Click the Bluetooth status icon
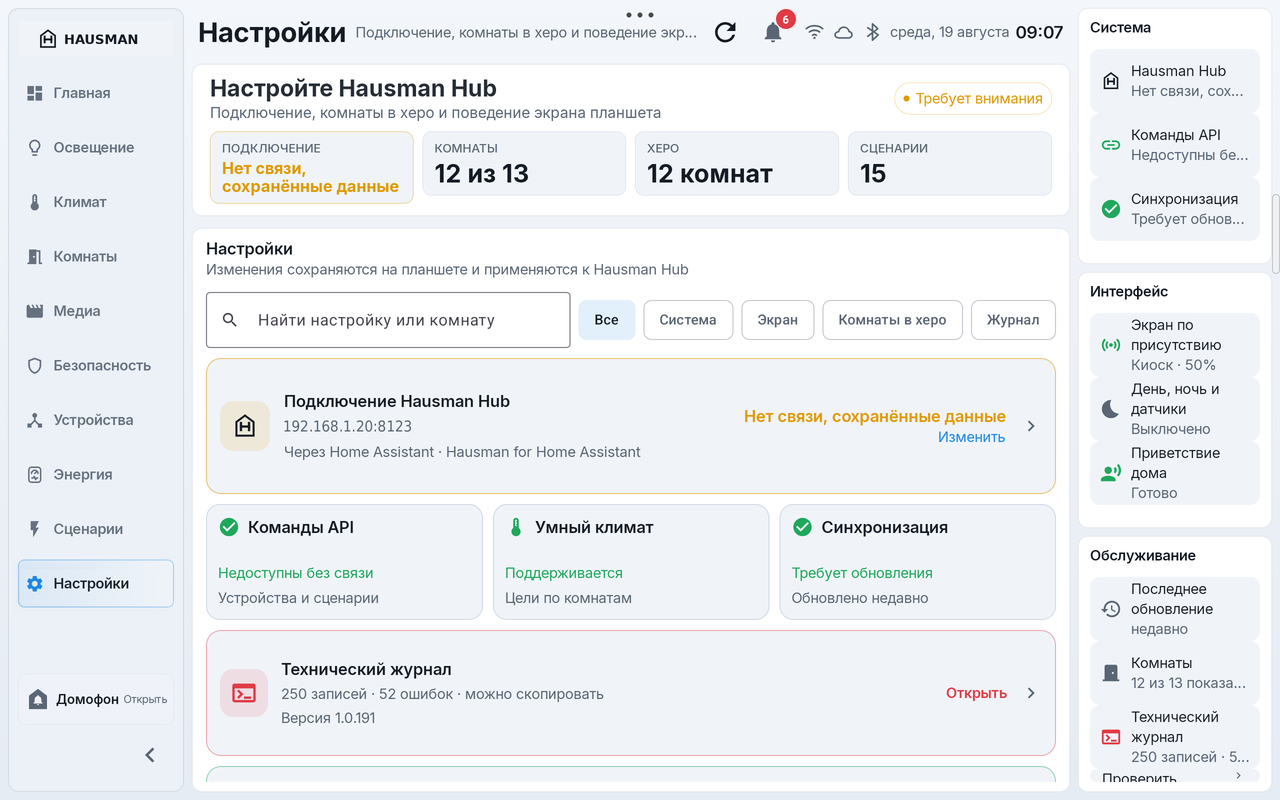Viewport: 1280px width, 800px height. (872, 32)
